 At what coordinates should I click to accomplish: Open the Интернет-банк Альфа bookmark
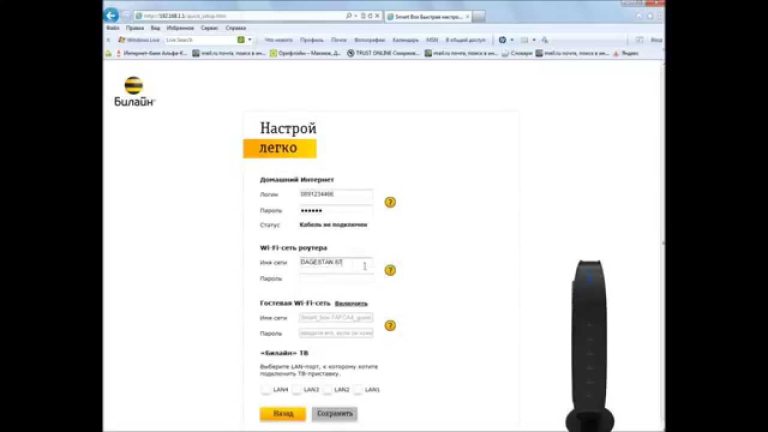coord(151,53)
